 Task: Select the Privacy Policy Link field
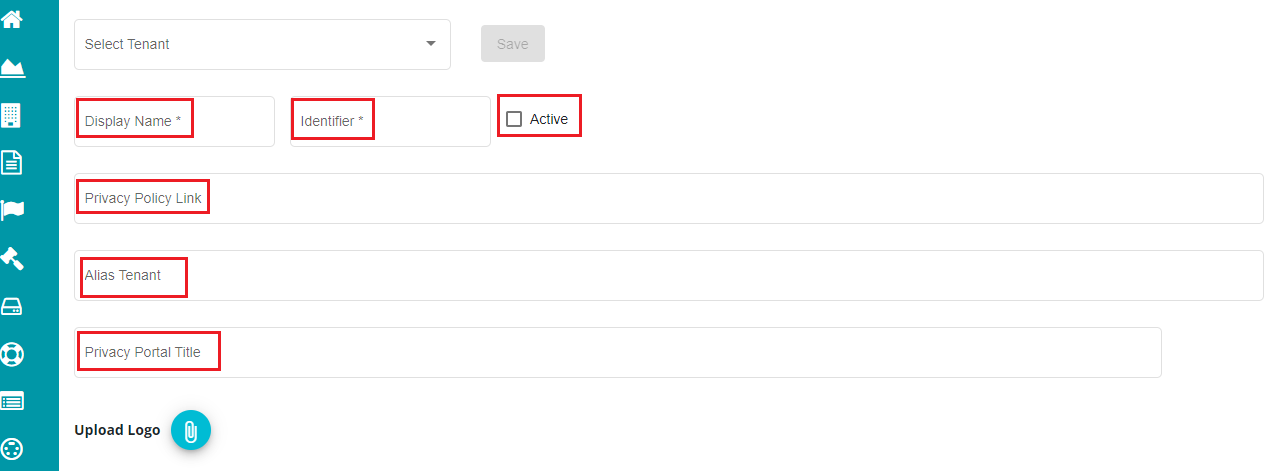coord(669,198)
